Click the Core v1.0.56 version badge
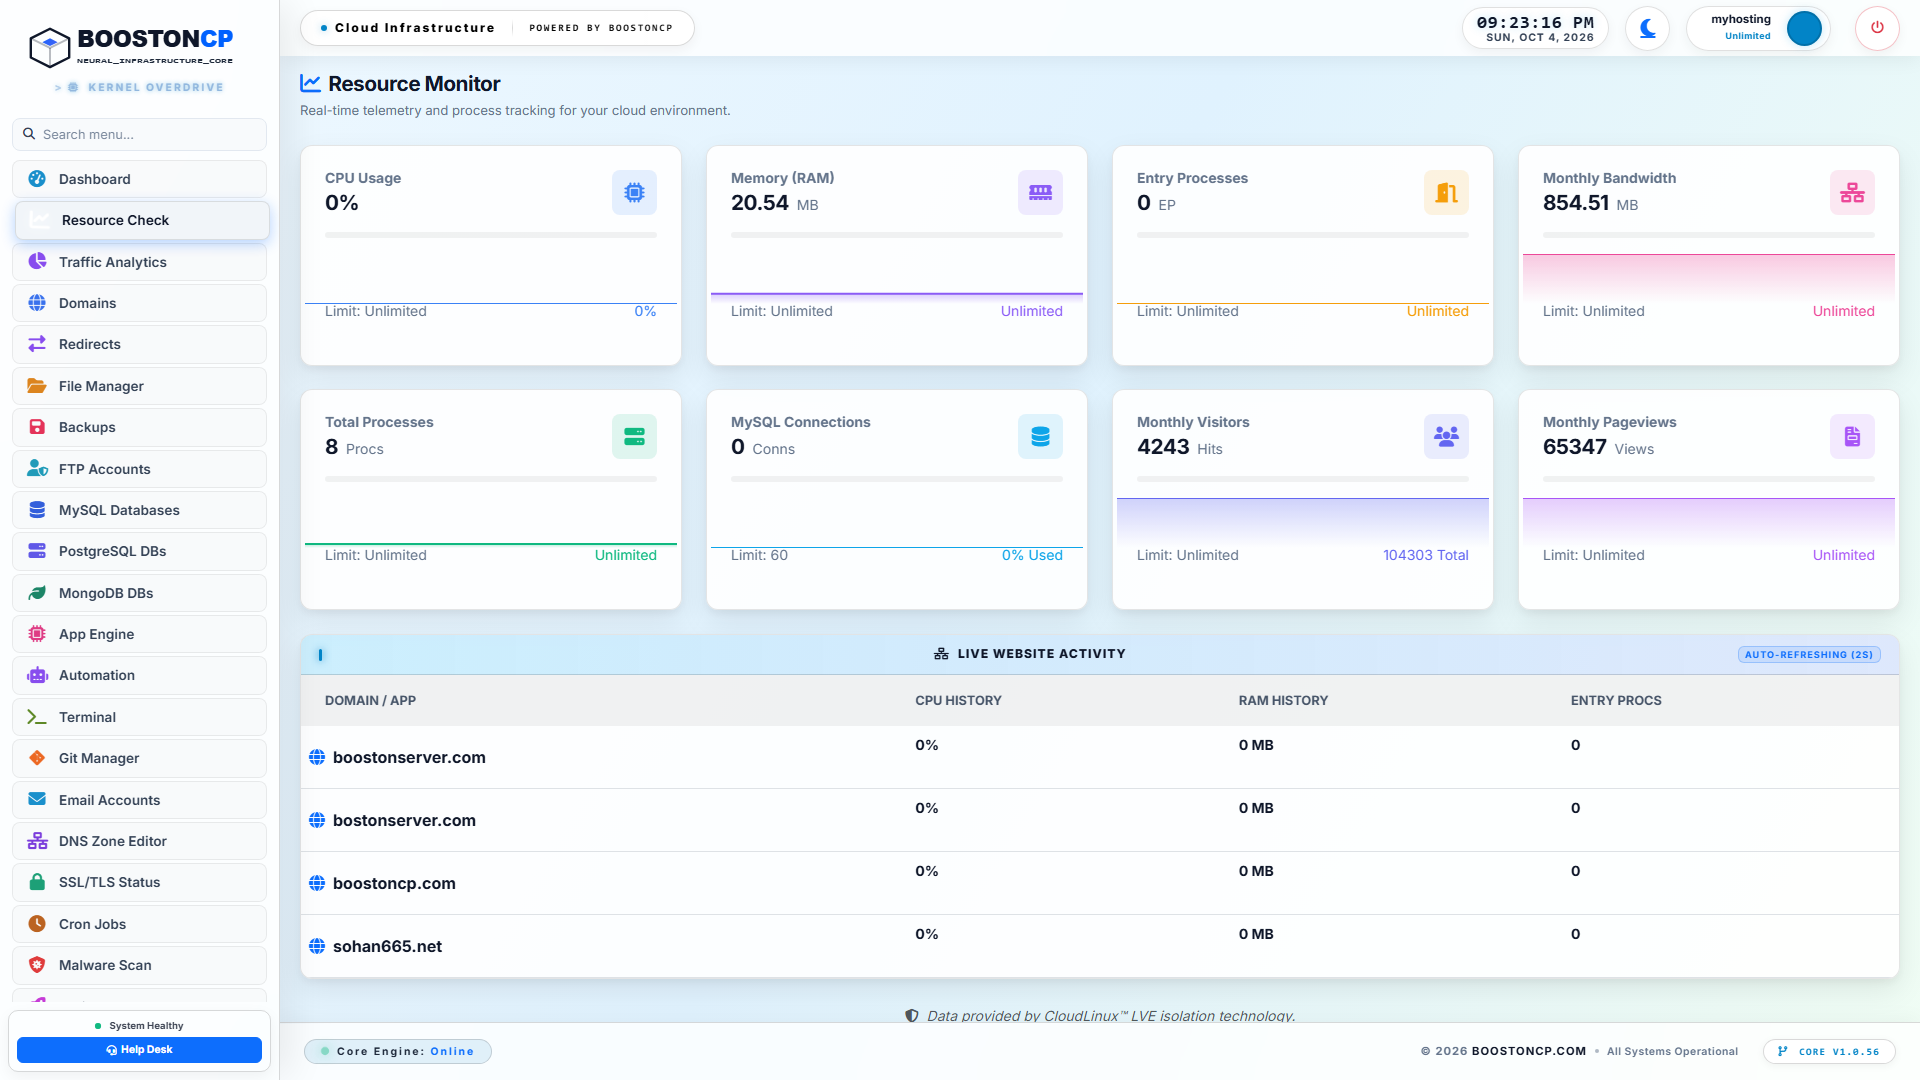The width and height of the screenshot is (1920, 1080). click(x=1829, y=1052)
